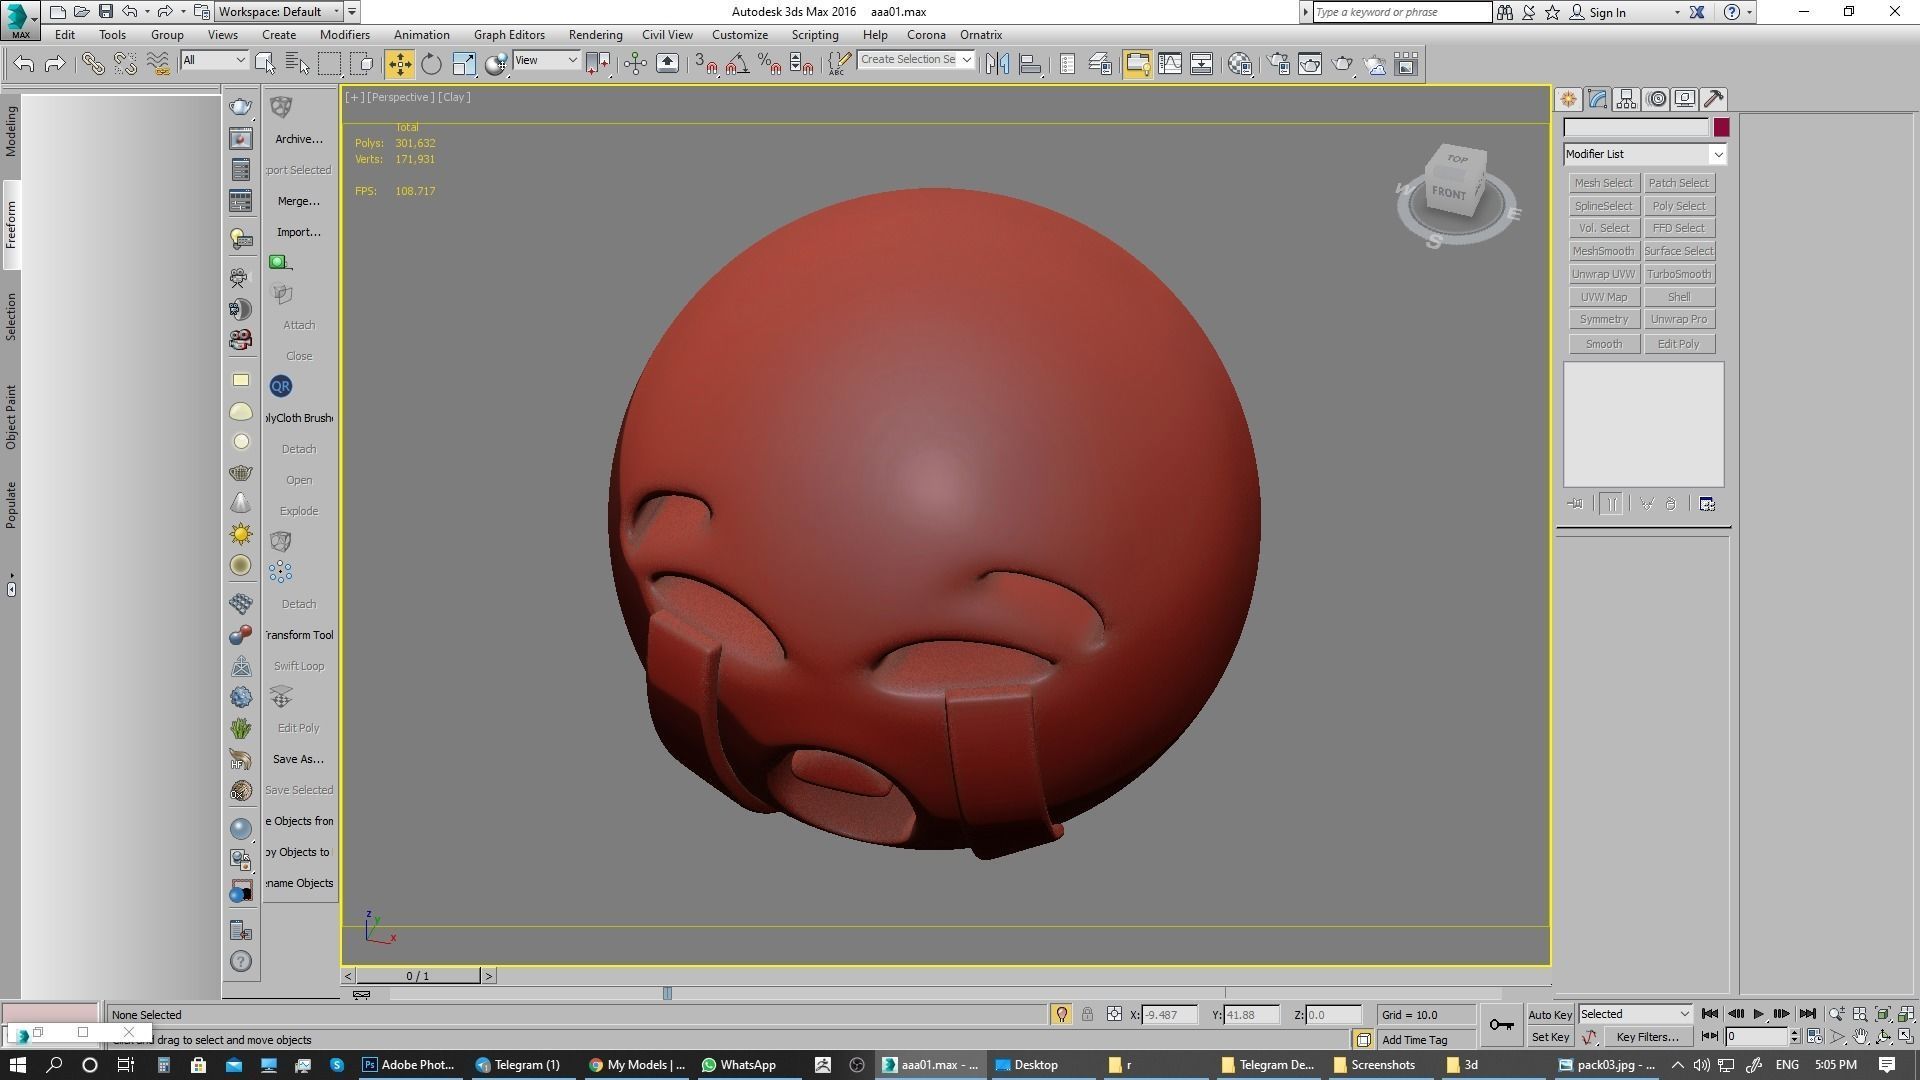The width and height of the screenshot is (1920, 1080).
Task: Toggle the Window/Crossing selection button
Action: tap(362, 64)
